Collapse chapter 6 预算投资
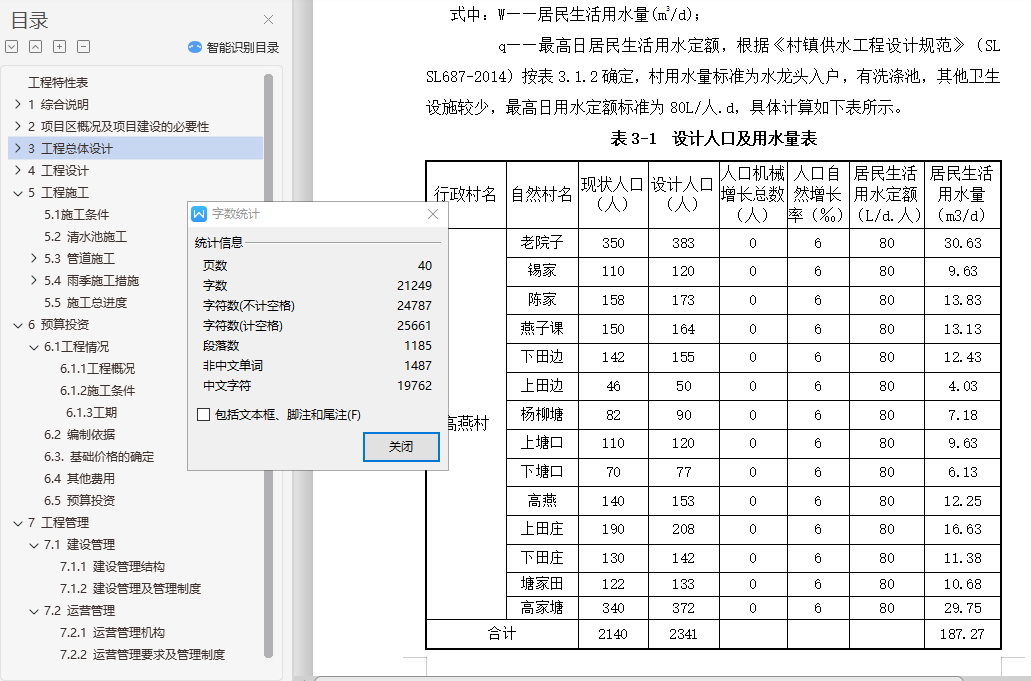The image size is (1031, 681). 18,325
